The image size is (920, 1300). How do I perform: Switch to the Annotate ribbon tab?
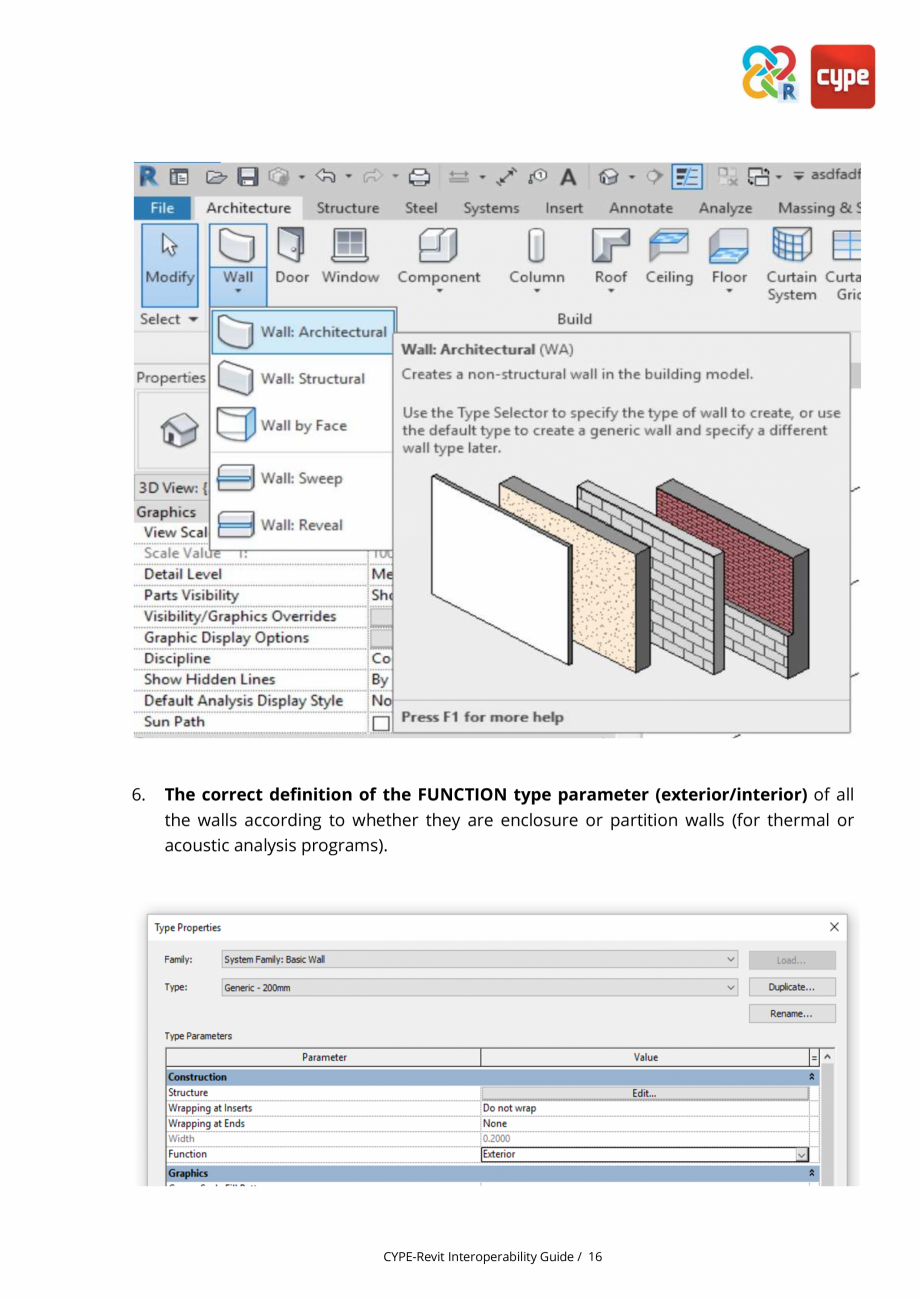640,208
